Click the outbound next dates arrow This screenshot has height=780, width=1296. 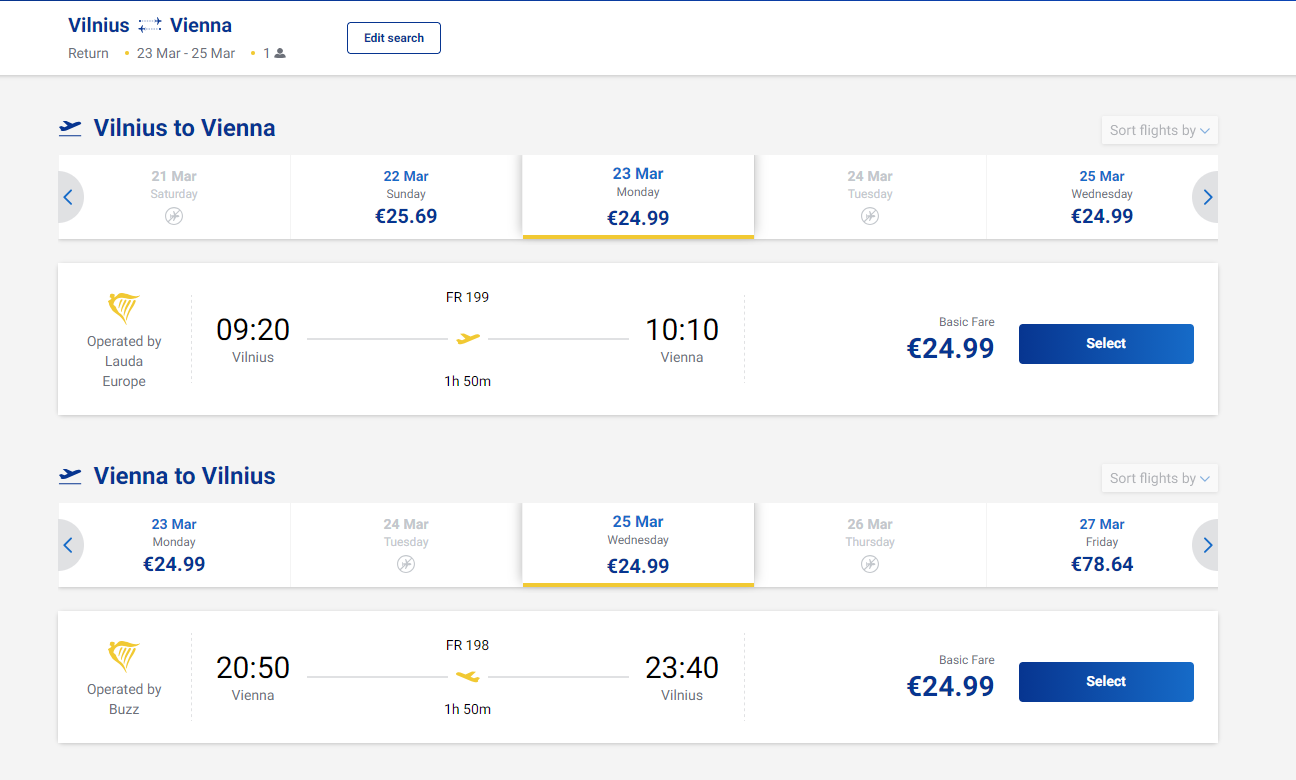click(x=1207, y=197)
